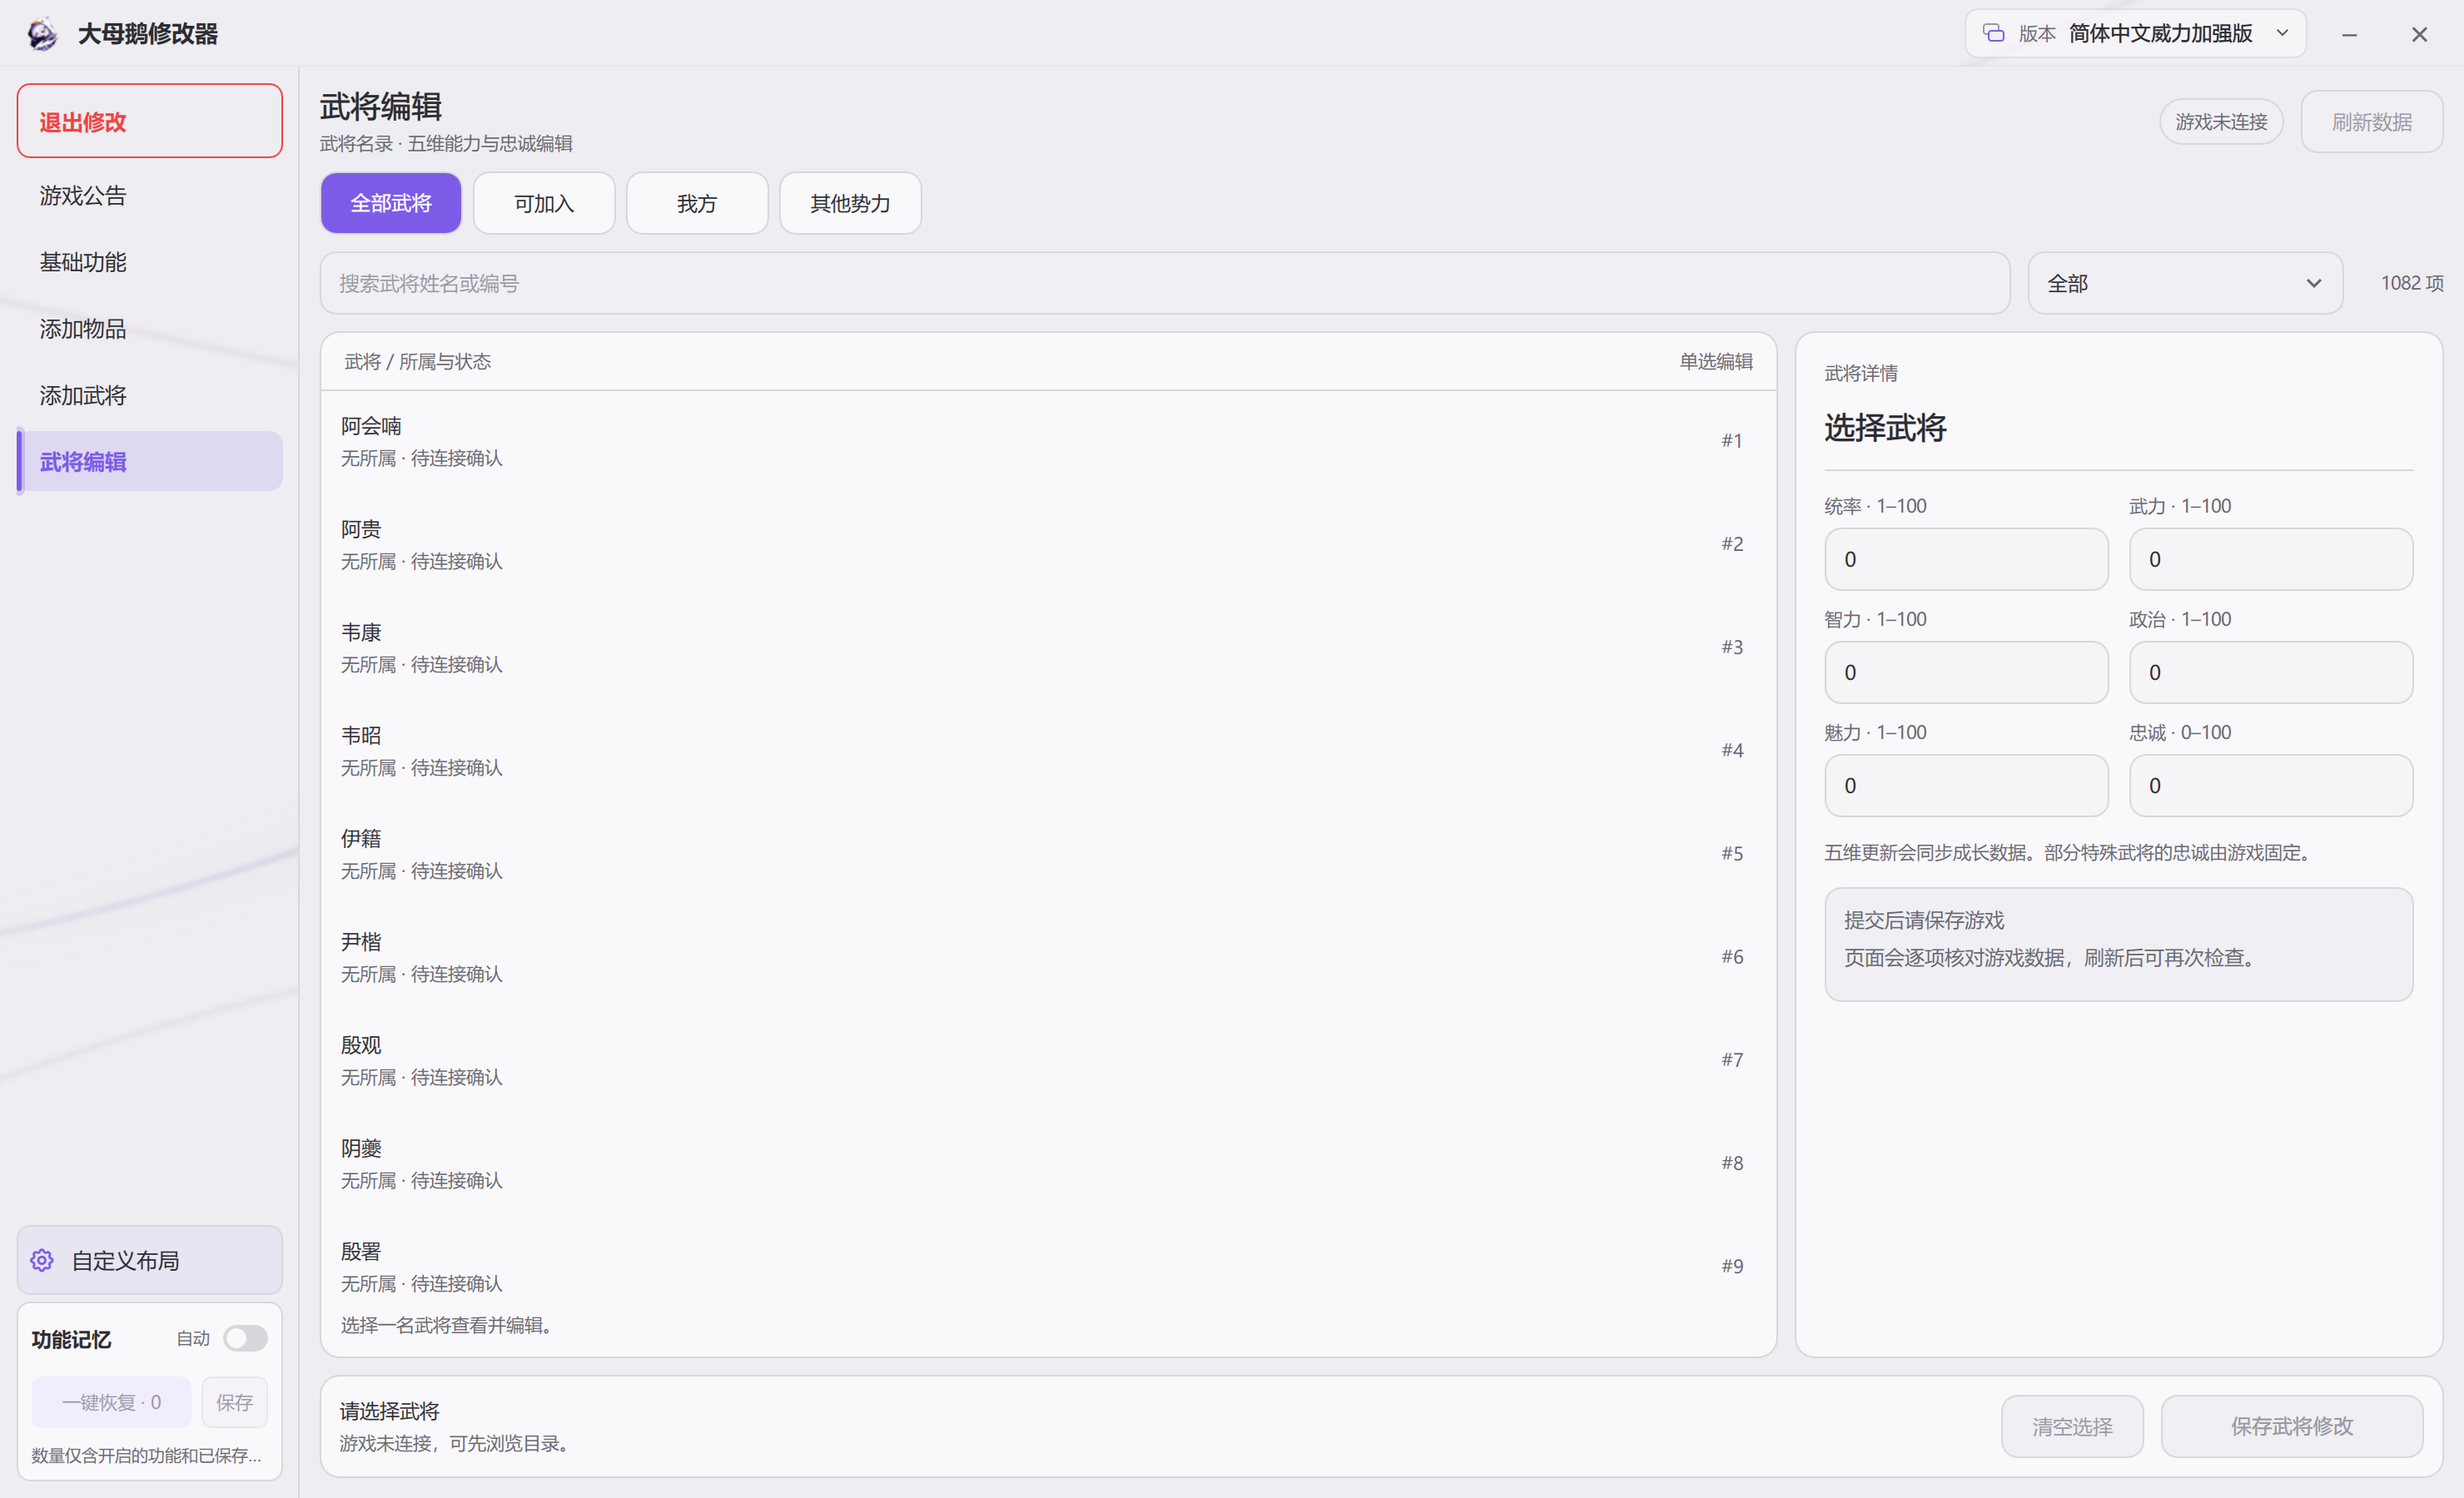2464x1498 pixels.
Task: Click the 退出修改 button
Action: [150, 121]
